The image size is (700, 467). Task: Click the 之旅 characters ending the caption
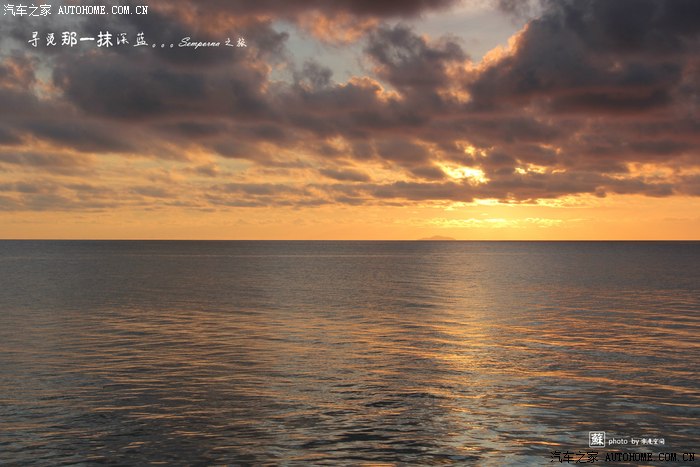pos(235,43)
